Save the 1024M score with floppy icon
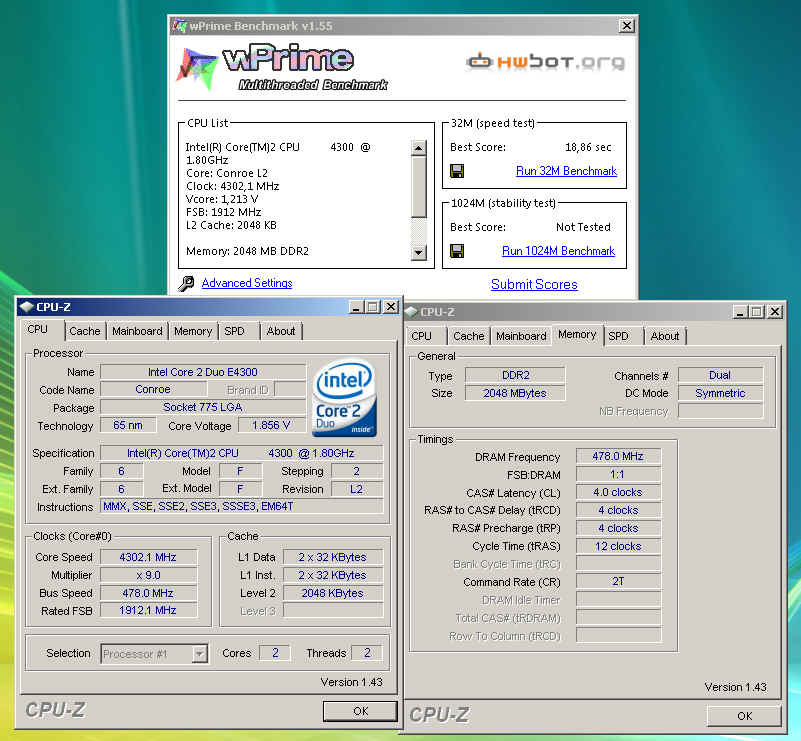This screenshot has width=801, height=741. coord(457,251)
